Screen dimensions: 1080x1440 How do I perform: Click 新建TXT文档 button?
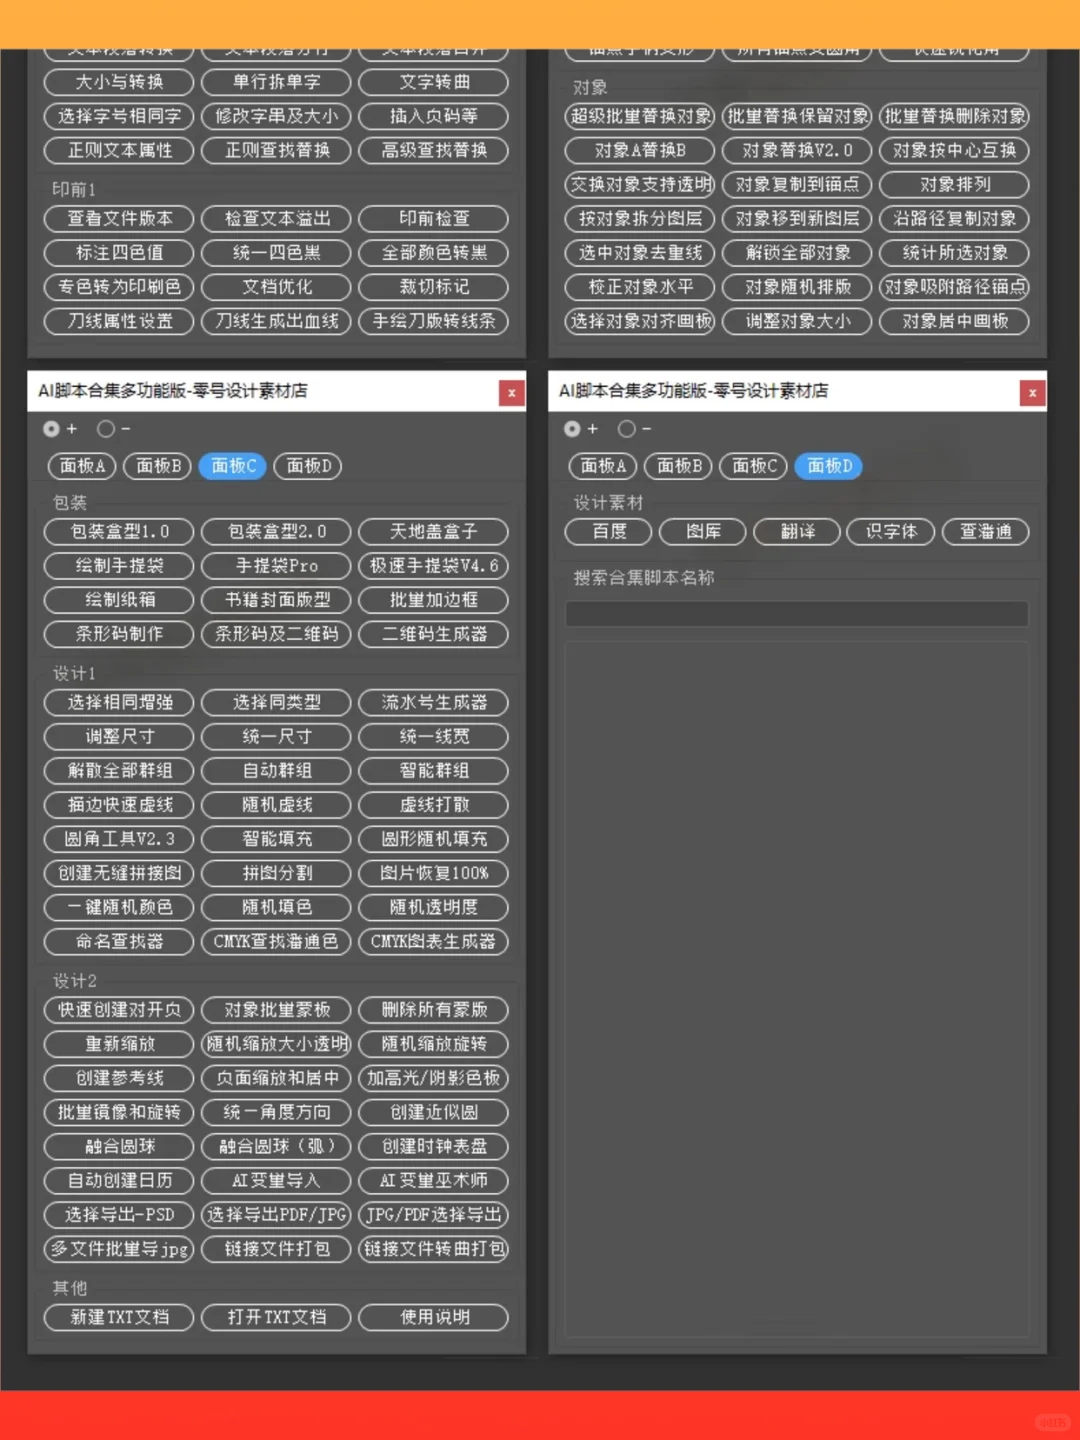click(x=119, y=1318)
